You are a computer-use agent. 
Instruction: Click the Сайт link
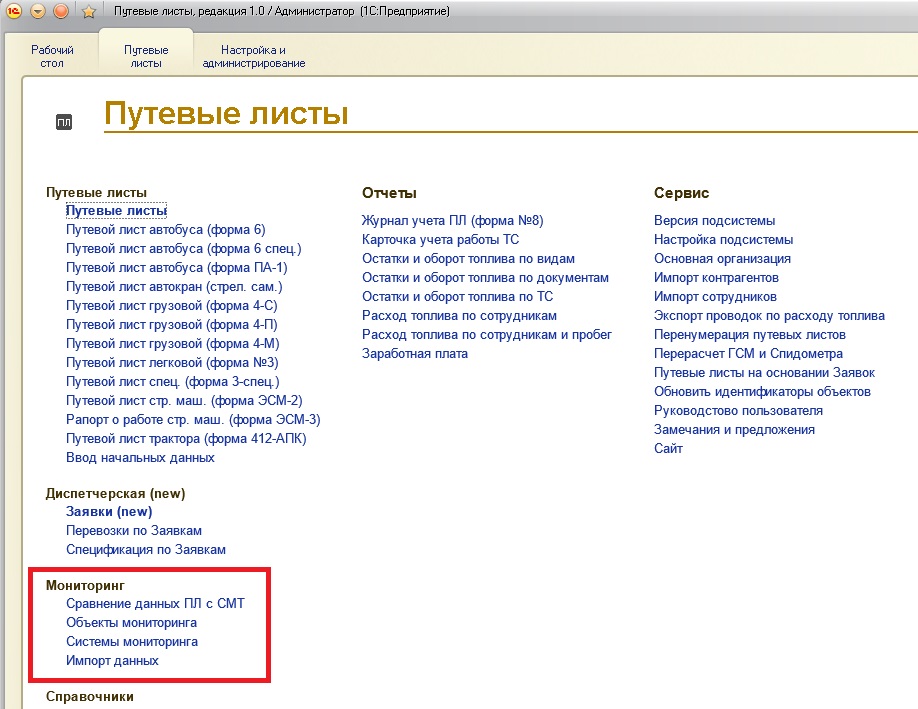[x=668, y=449]
